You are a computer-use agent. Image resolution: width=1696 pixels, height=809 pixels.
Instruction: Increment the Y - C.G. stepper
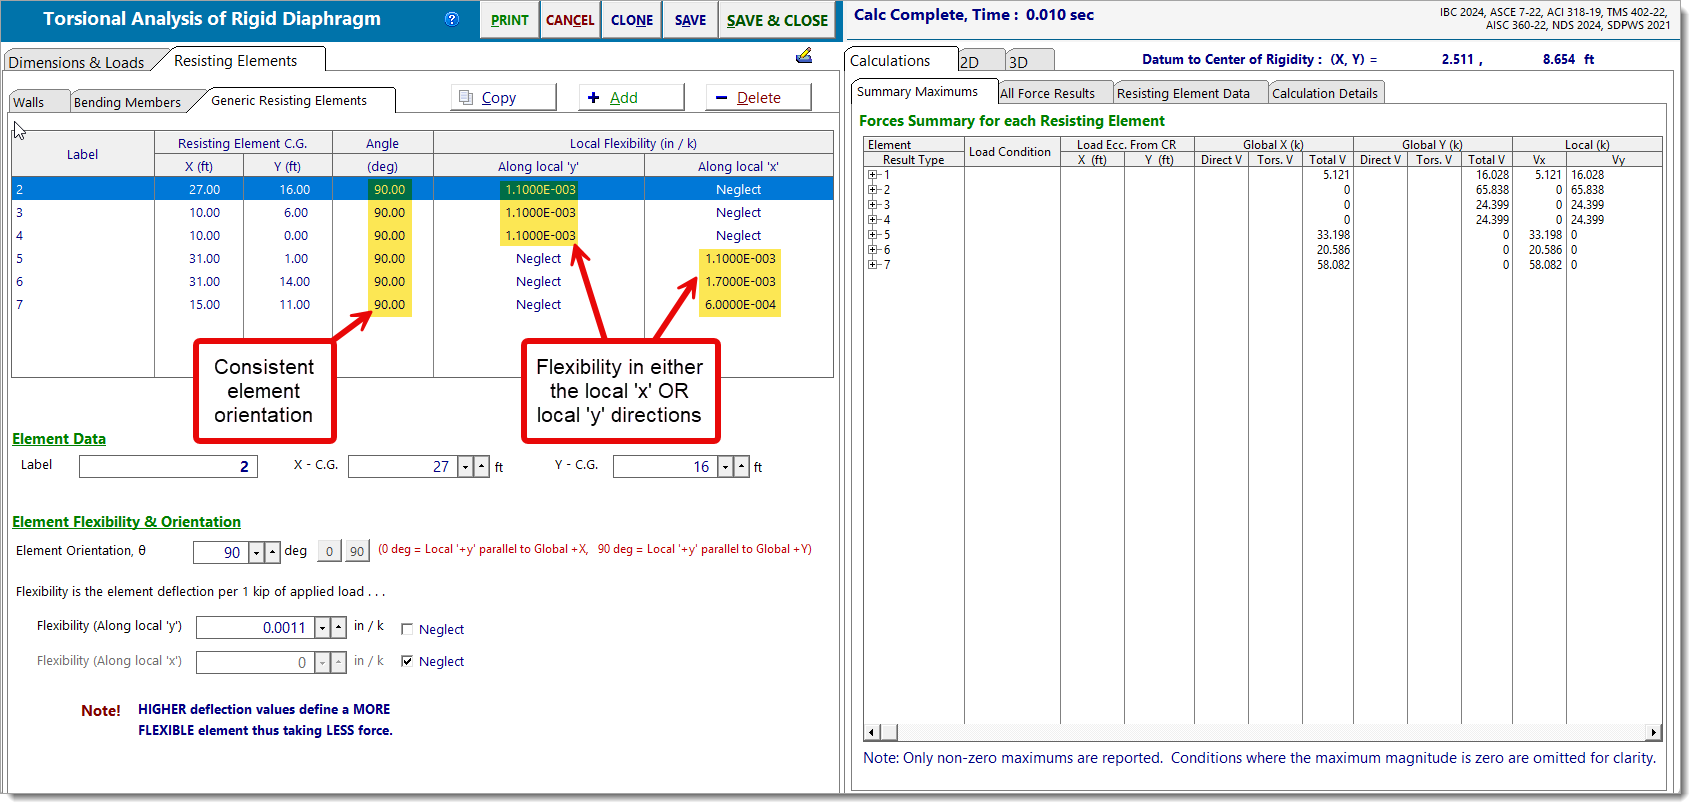click(741, 467)
